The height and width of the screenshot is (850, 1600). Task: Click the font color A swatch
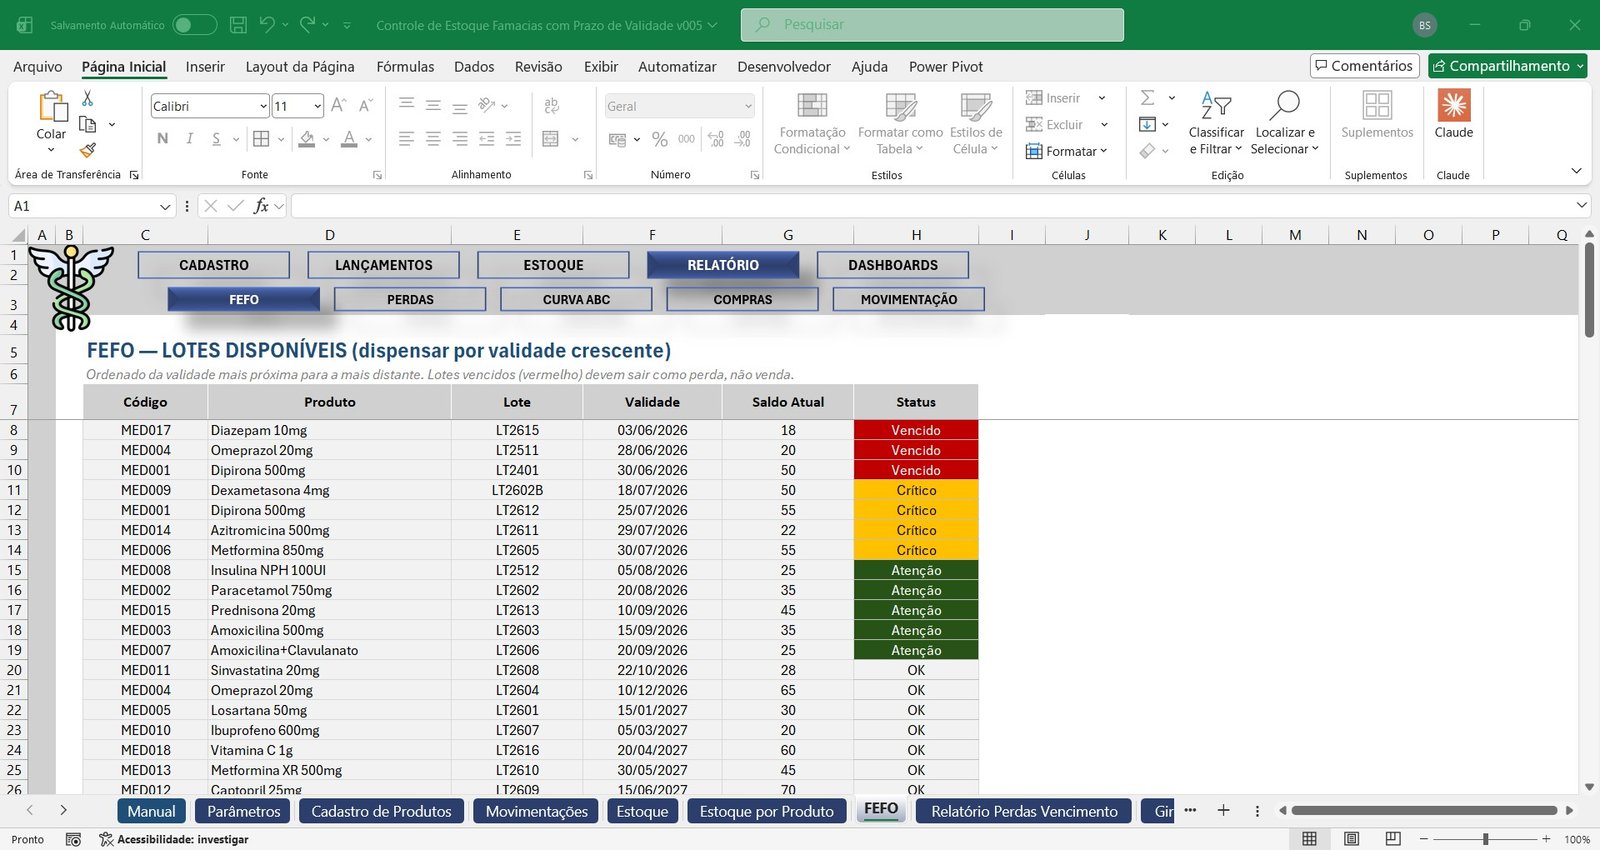[x=349, y=139]
